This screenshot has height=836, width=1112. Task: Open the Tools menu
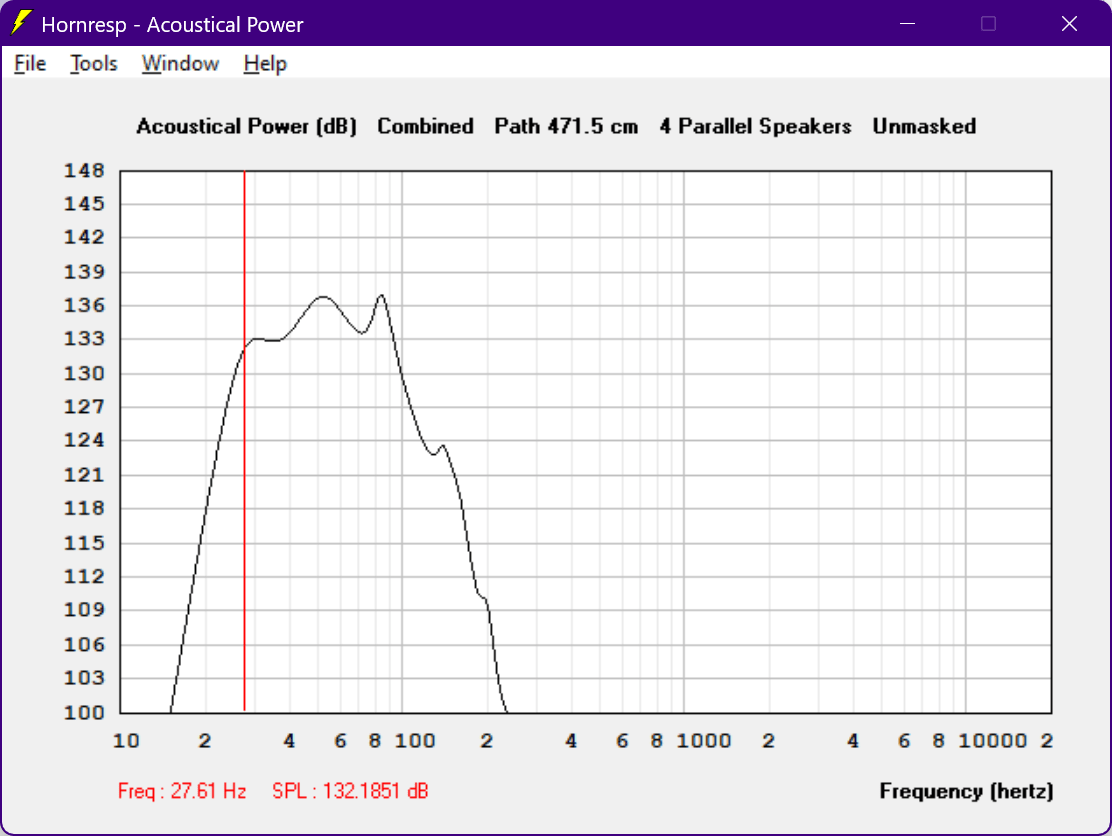(94, 64)
